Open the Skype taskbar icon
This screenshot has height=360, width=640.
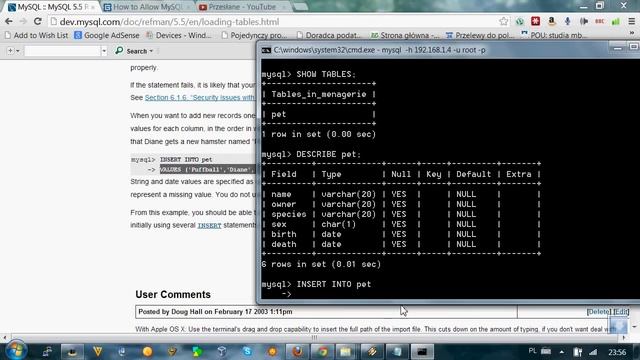(247, 351)
